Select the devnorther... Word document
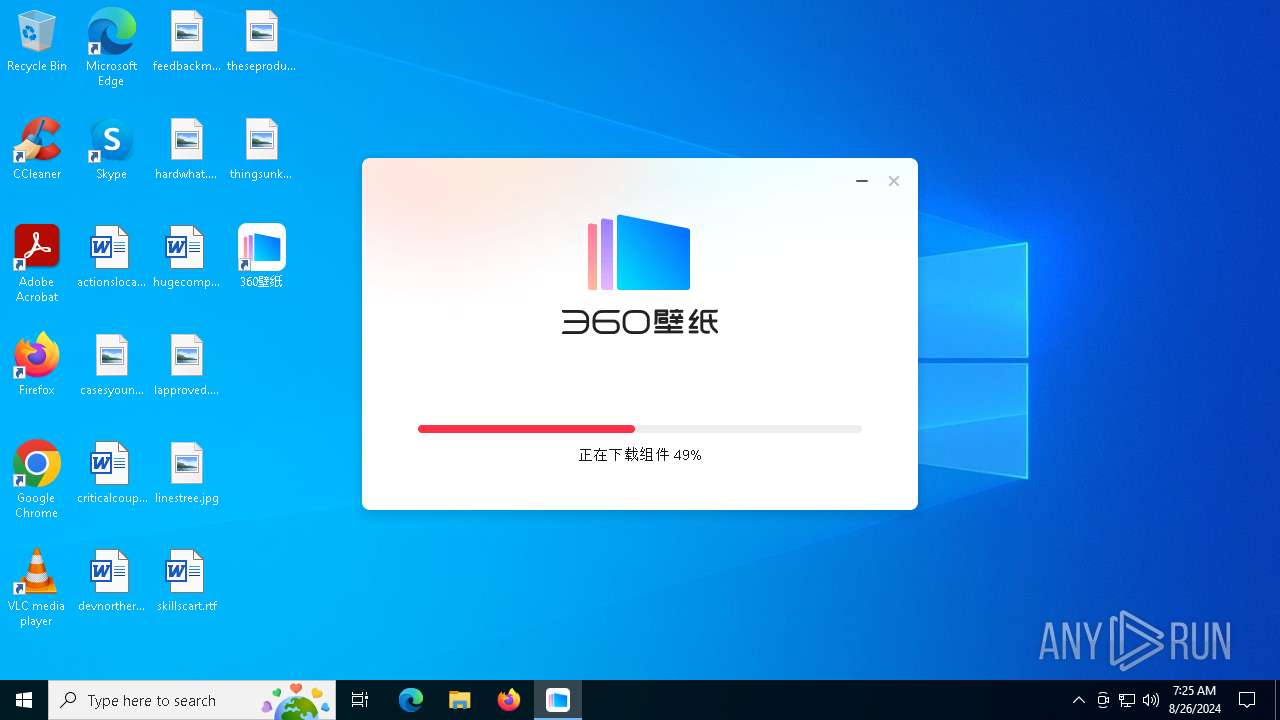Image resolution: width=1280 pixels, height=720 pixels. click(111, 581)
